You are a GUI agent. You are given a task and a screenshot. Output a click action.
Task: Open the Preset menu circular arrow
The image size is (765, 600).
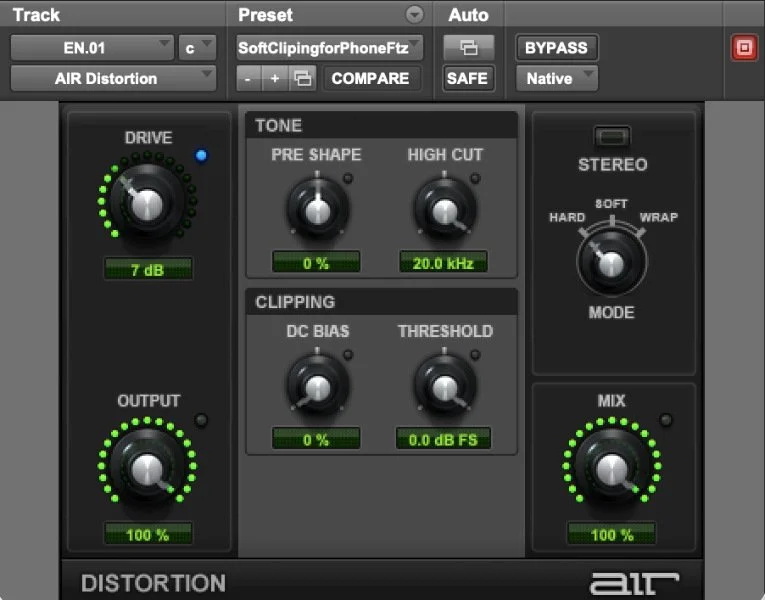(414, 15)
